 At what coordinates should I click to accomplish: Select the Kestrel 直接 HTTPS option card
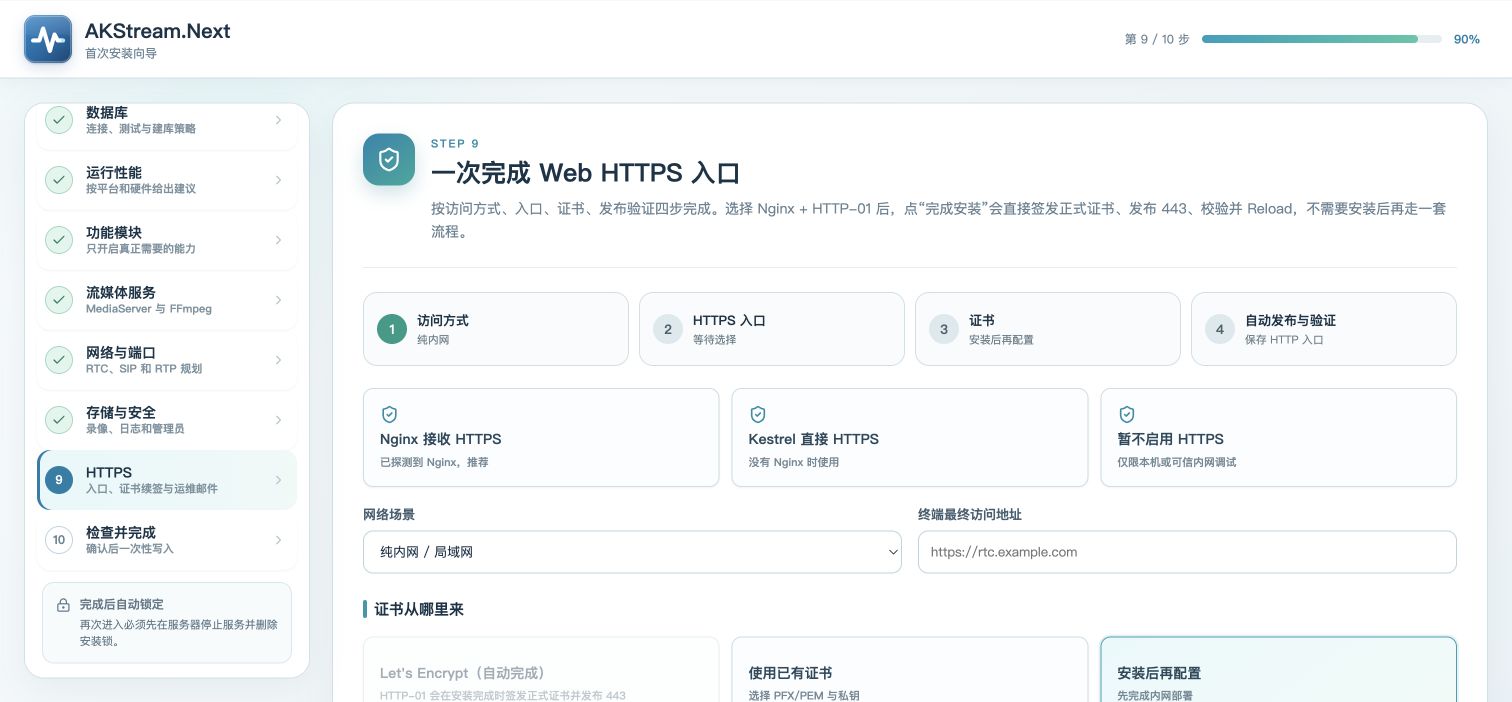[910, 438]
